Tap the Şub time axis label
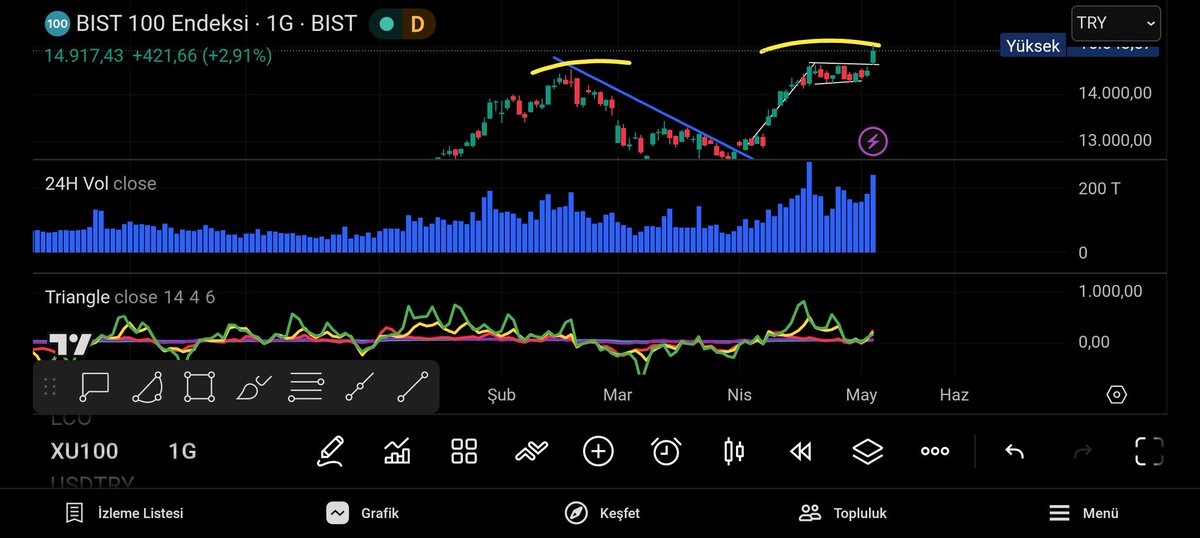This screenshot has width=1200, height=538. (x=501, y=395)
